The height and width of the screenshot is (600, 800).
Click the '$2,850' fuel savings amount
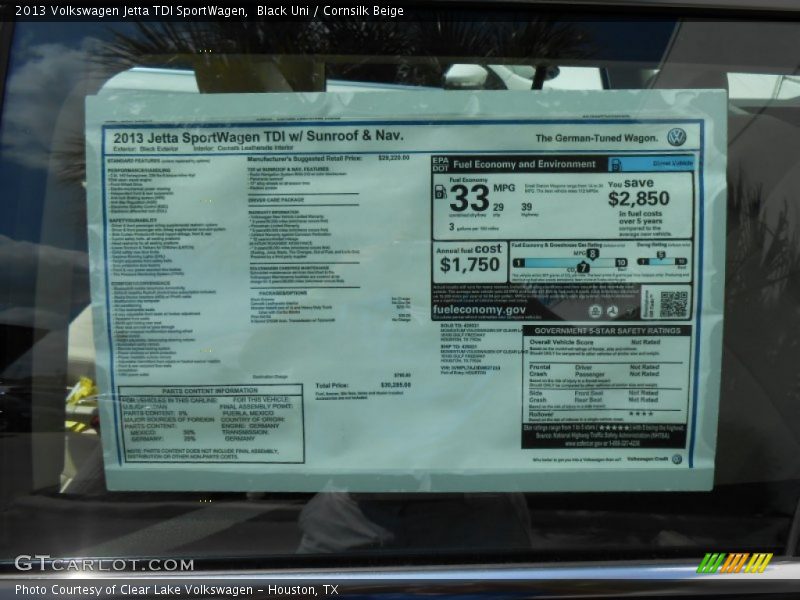(638, 198)
